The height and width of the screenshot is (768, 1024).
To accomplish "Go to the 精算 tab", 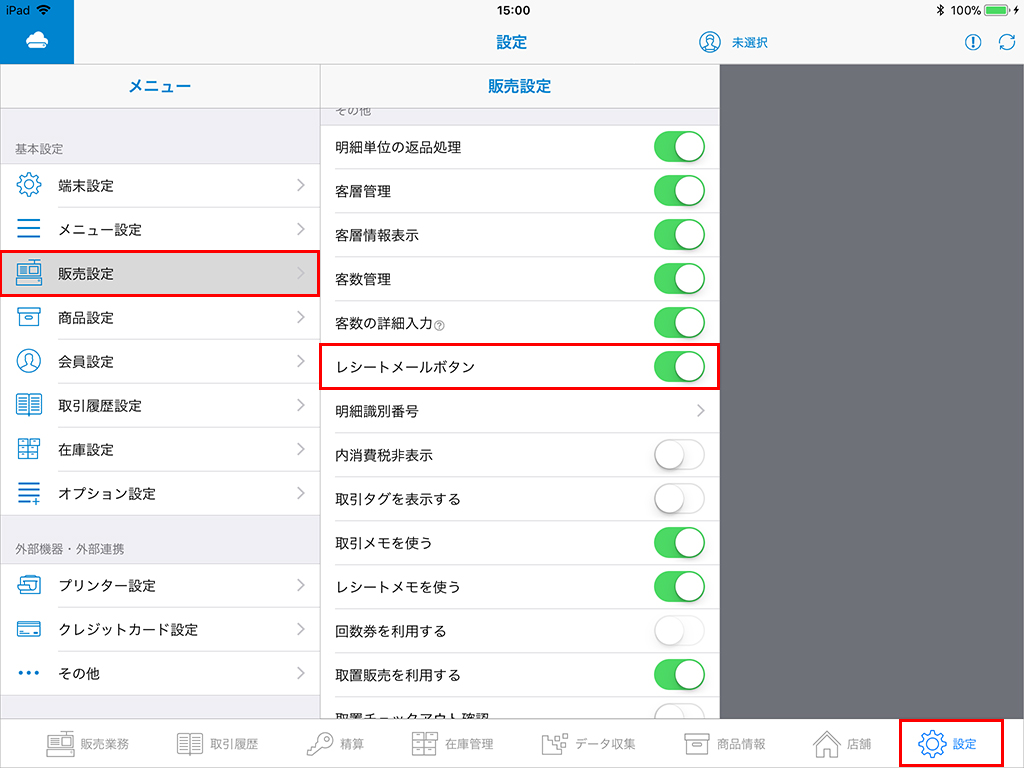I will click(x=336, y=744).
